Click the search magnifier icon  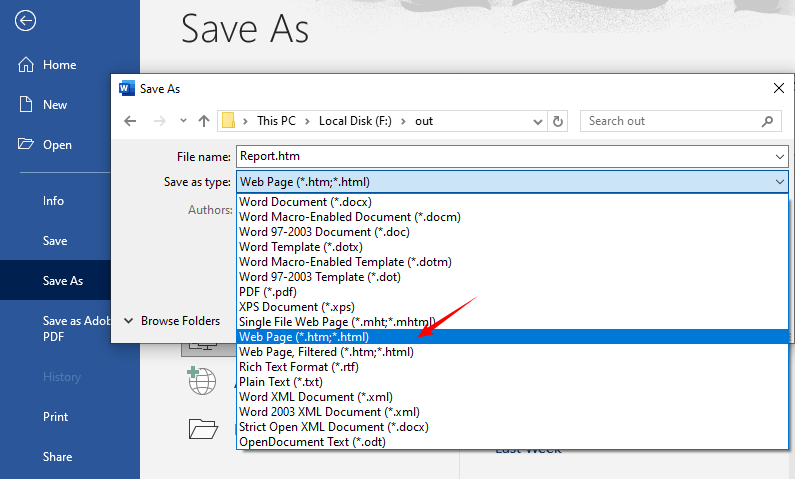768,121
